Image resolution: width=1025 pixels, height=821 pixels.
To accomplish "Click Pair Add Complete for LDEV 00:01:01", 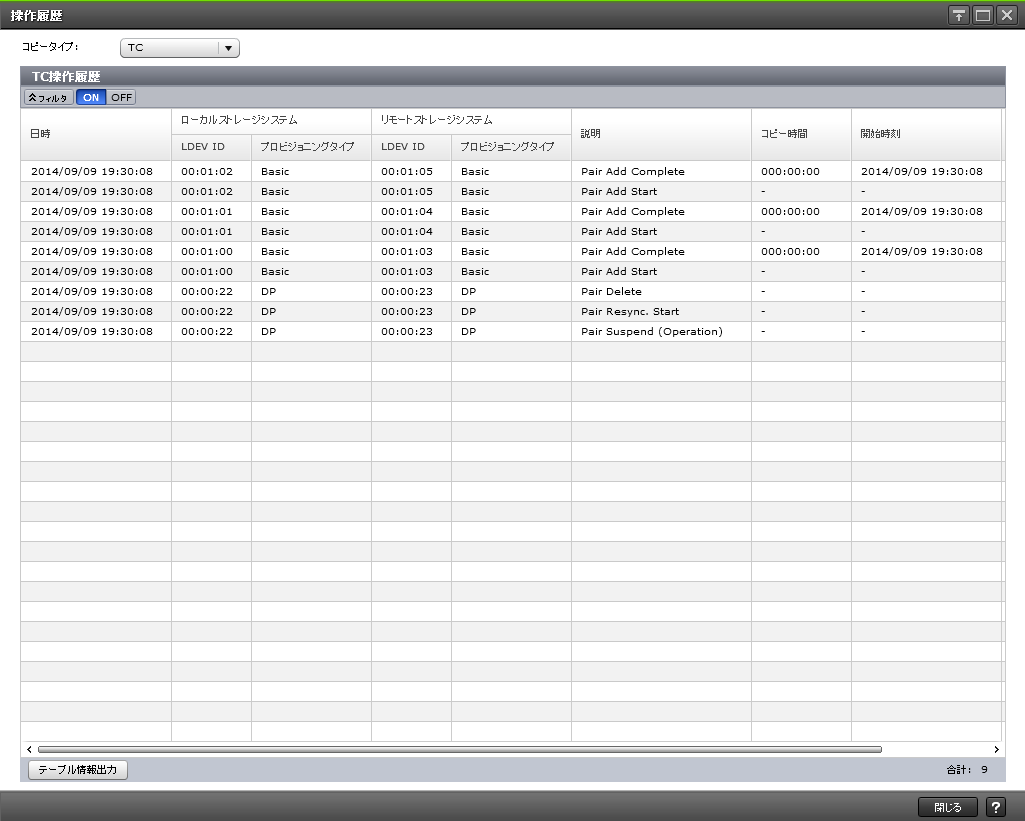I will click(x=633, y=212).
